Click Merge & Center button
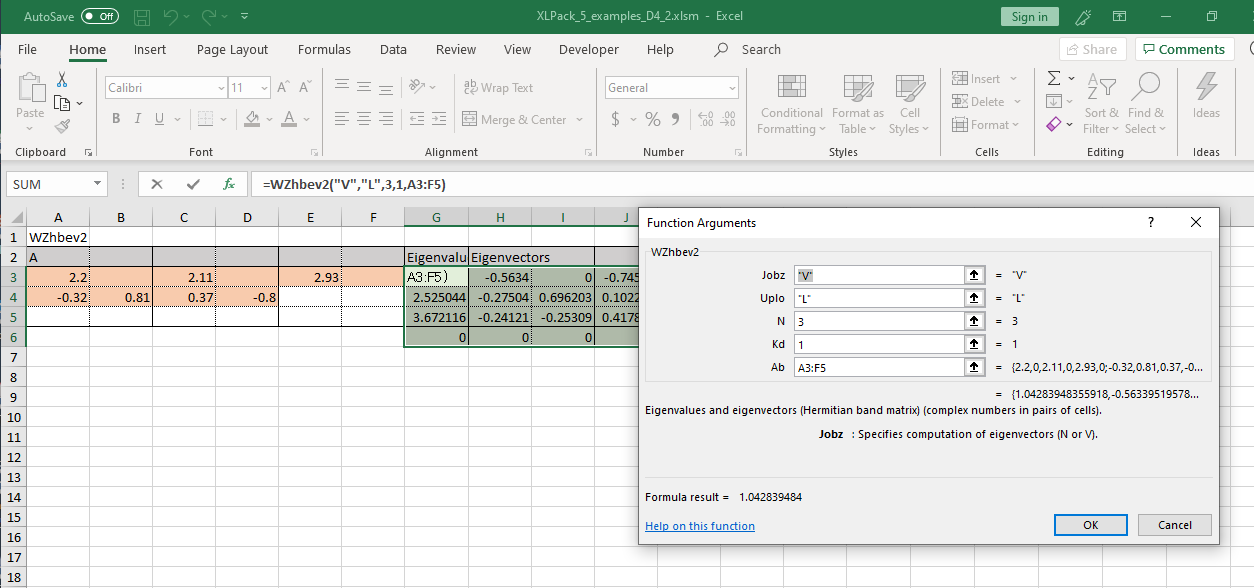 tap(516, 119)
